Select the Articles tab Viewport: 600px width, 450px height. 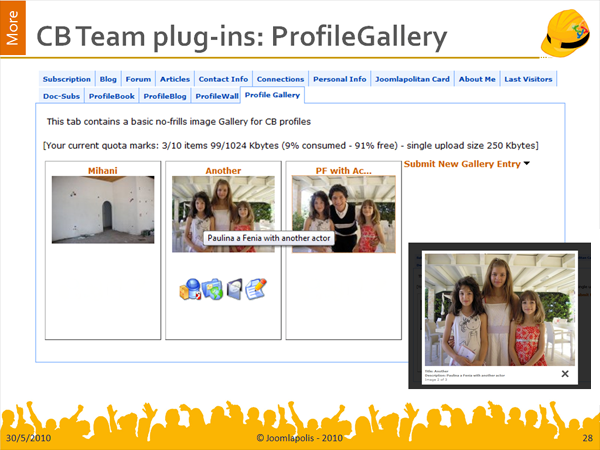(175, 79)
